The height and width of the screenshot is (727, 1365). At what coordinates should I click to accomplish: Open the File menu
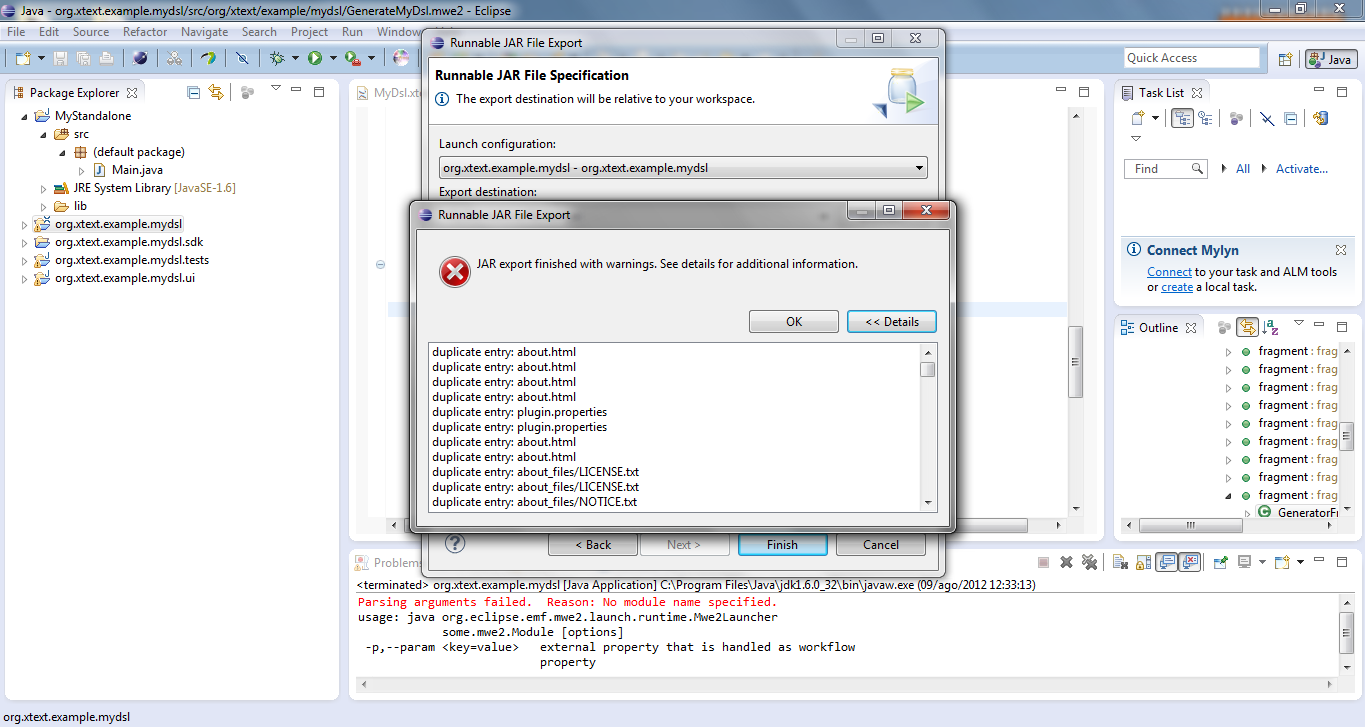16,32
